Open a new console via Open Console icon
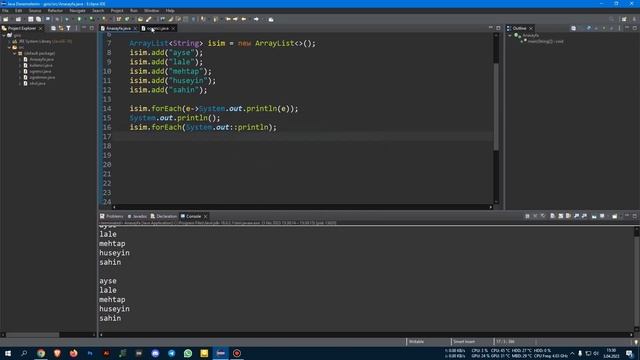Viewport: 640px width, 360px height. pos(615,216)
